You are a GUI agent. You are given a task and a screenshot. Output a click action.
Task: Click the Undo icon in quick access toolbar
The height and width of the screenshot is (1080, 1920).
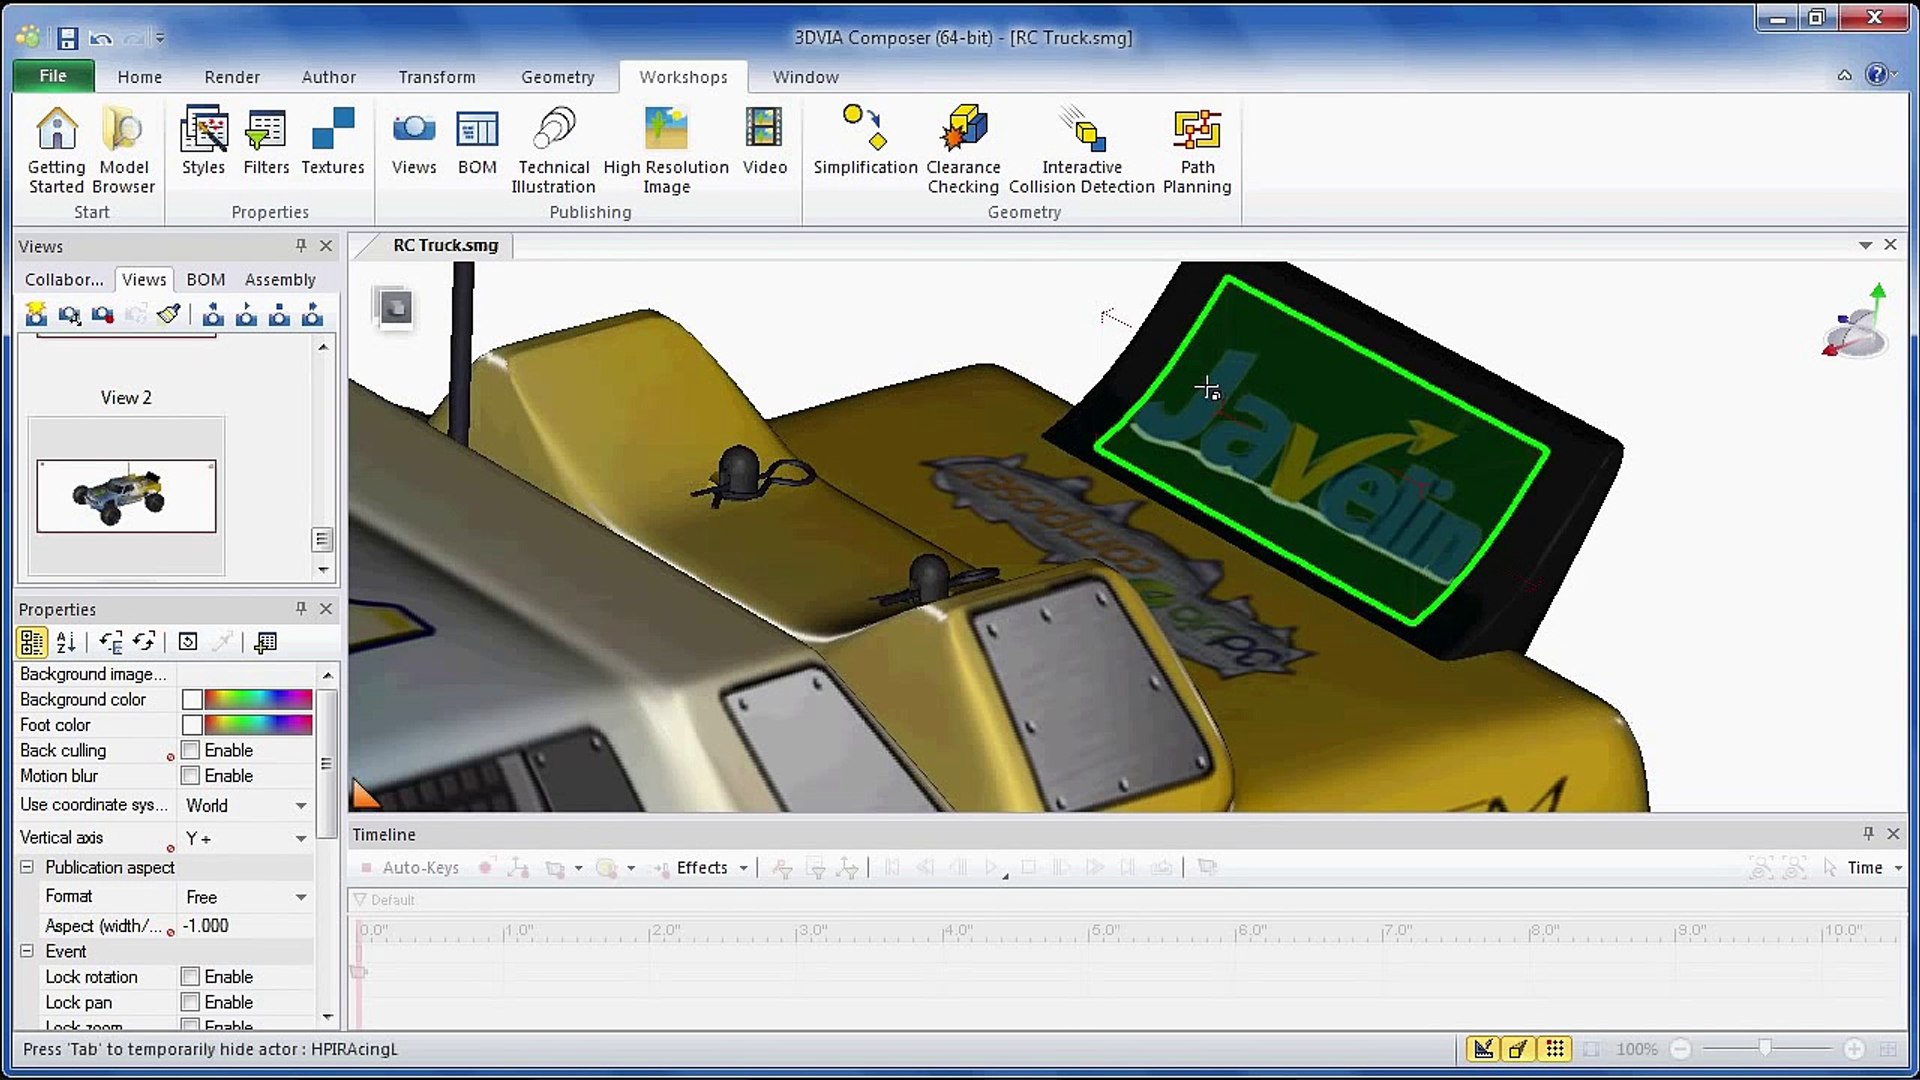tap(100, 38)
